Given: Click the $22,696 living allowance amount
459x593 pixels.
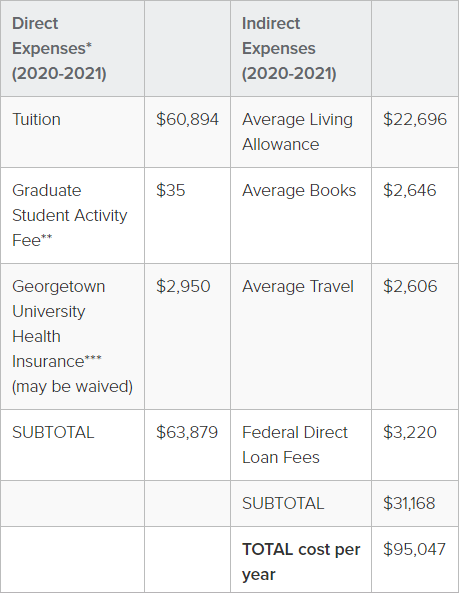Looking at the screenshot, I should coord(415,120).
